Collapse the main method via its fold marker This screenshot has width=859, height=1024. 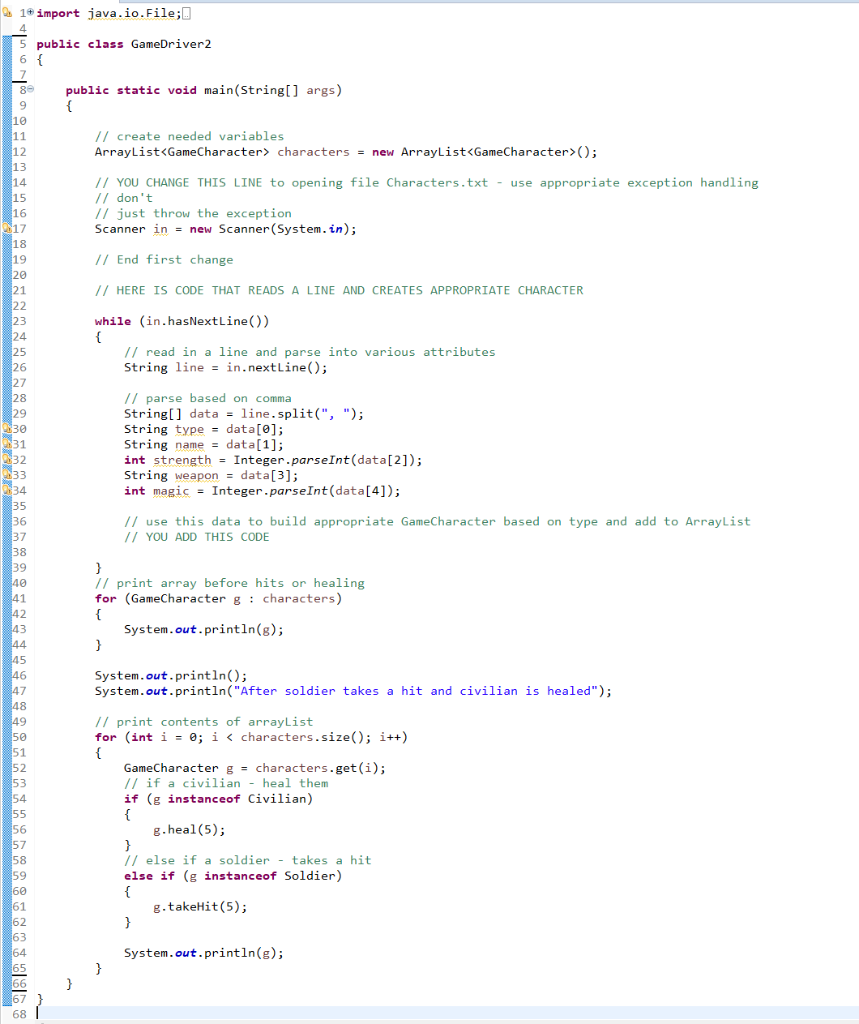pos(28,89)
